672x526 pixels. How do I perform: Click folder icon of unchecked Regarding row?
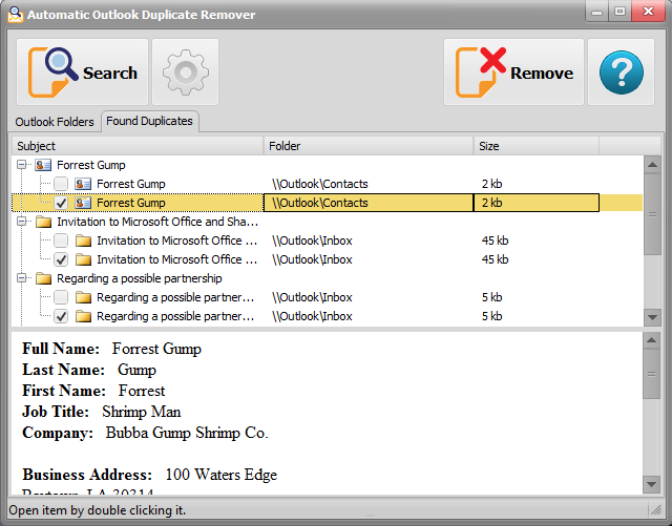point(83,297)
